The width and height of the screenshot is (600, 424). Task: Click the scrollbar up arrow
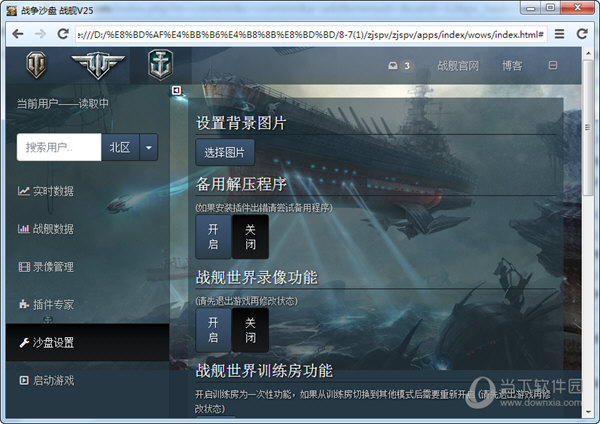click(x=588, y=53)
